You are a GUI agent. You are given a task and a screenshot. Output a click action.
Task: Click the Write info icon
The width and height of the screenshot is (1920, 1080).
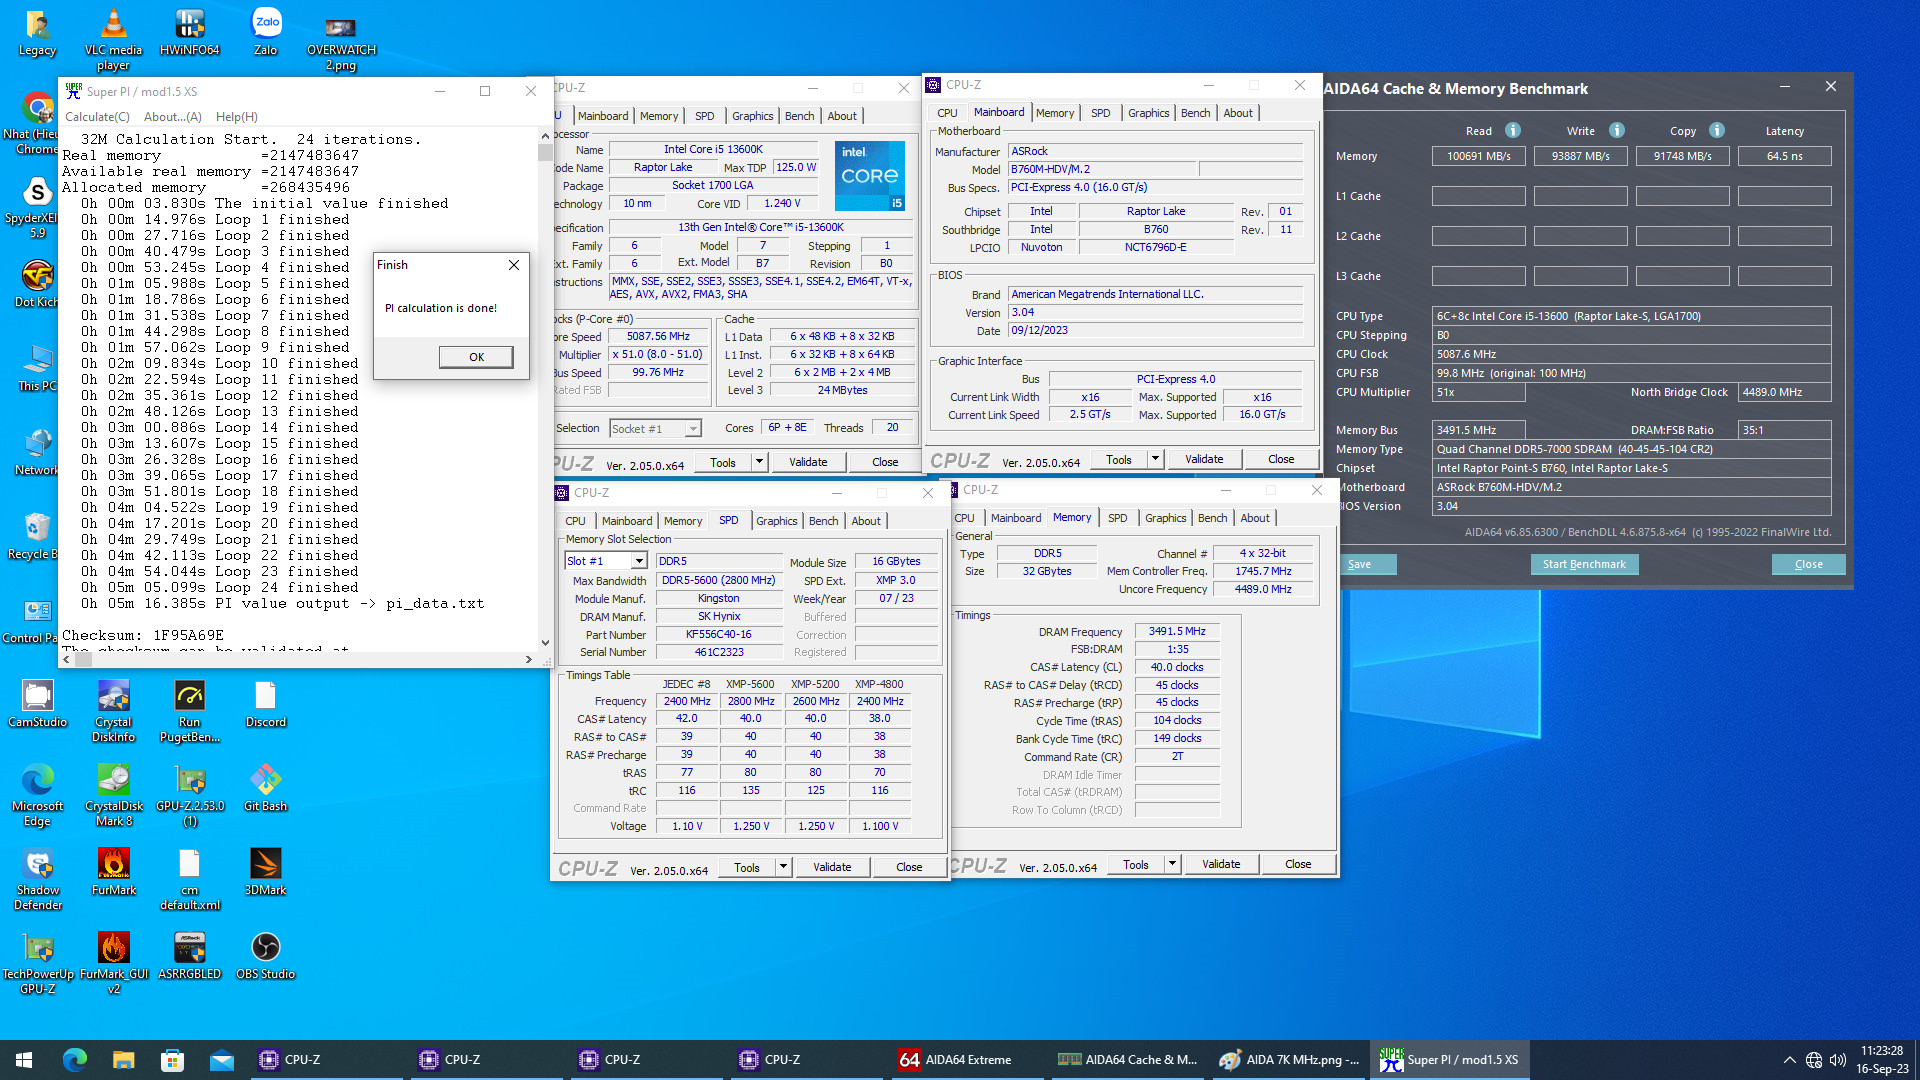(x=1617, y=131)
